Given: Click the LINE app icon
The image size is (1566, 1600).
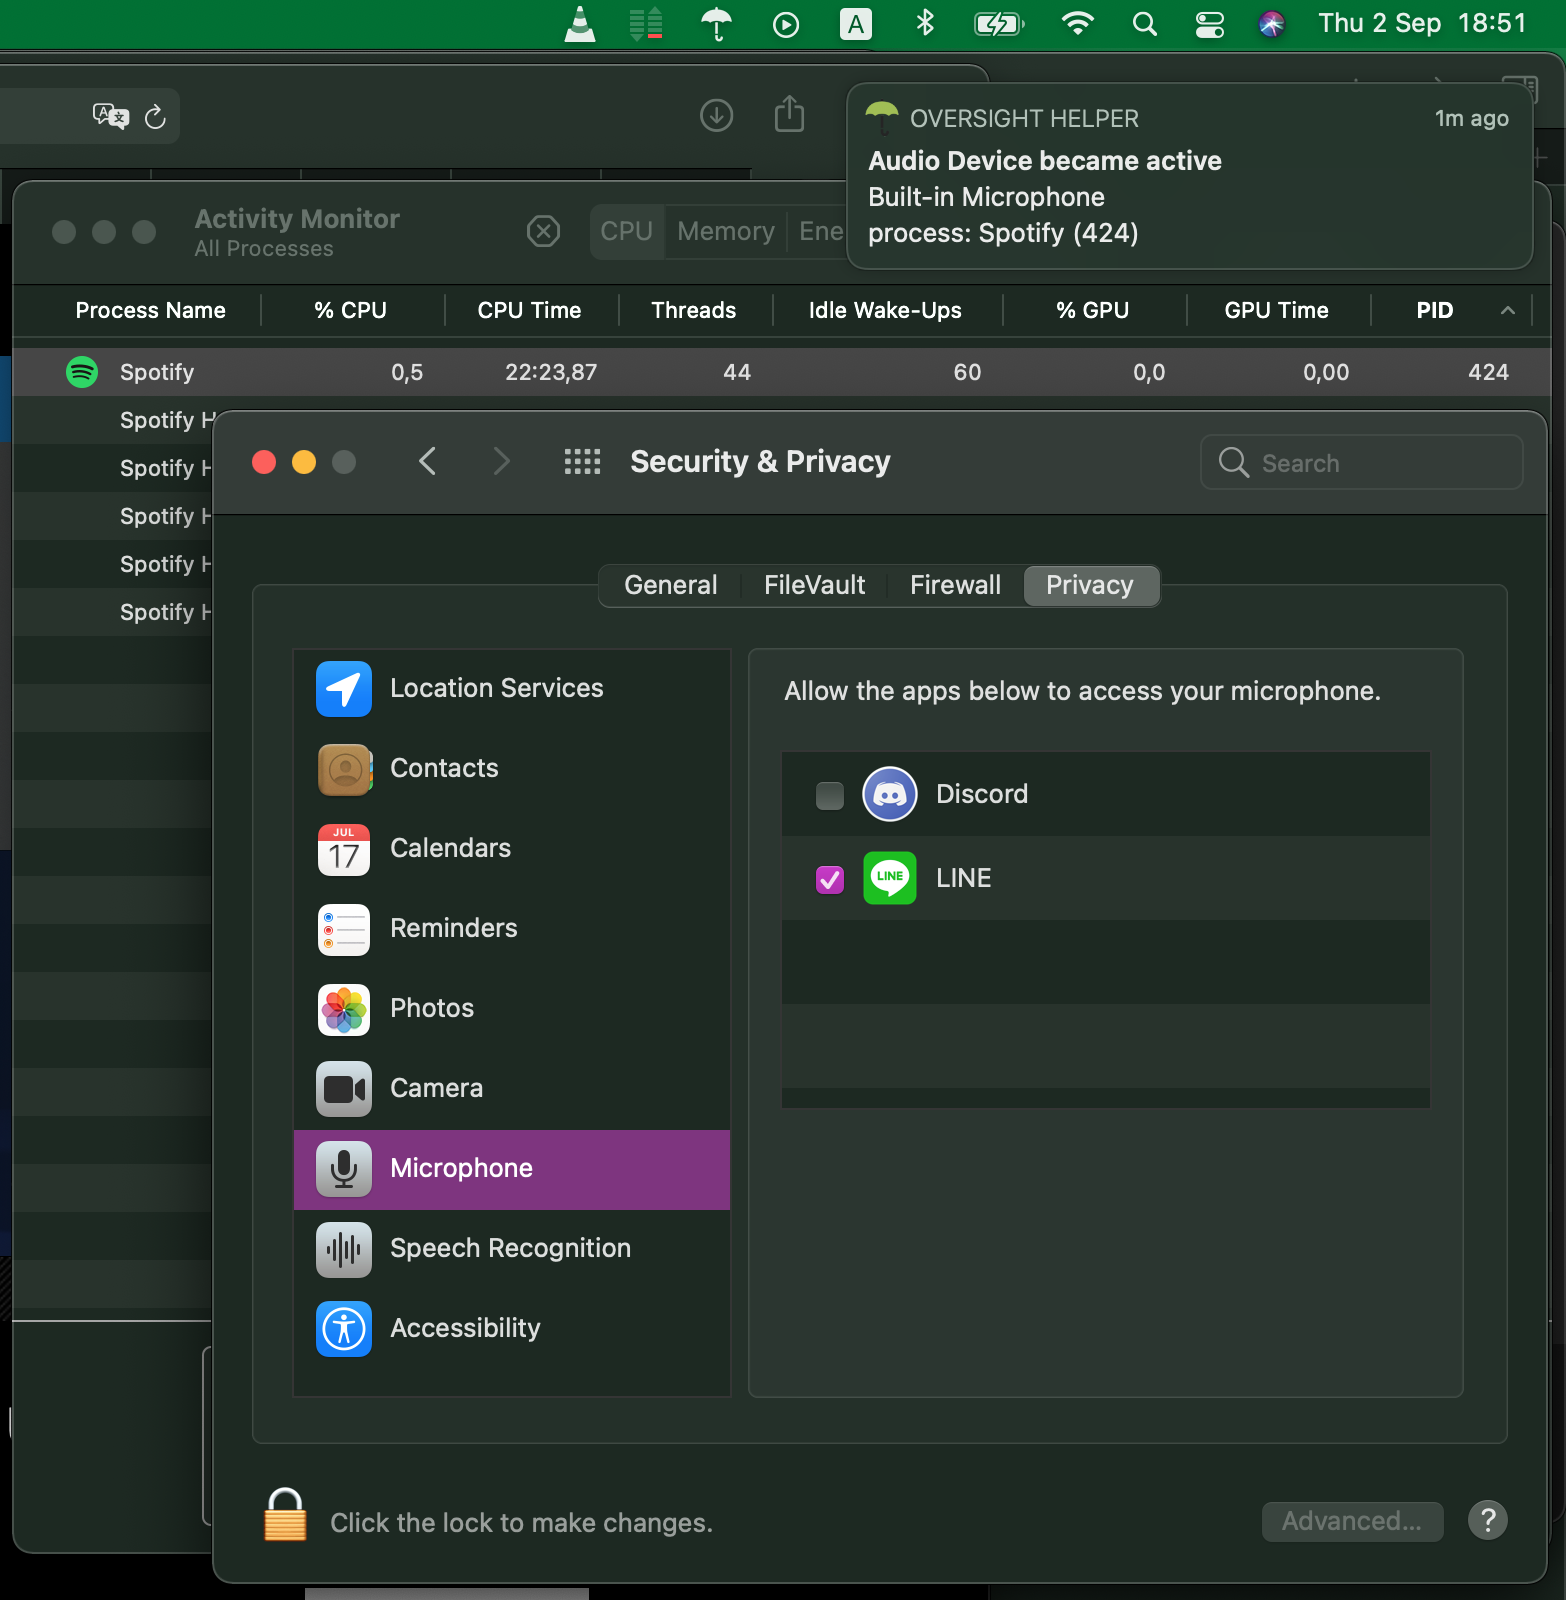Looking at the screenshot, I should point(890,878).
